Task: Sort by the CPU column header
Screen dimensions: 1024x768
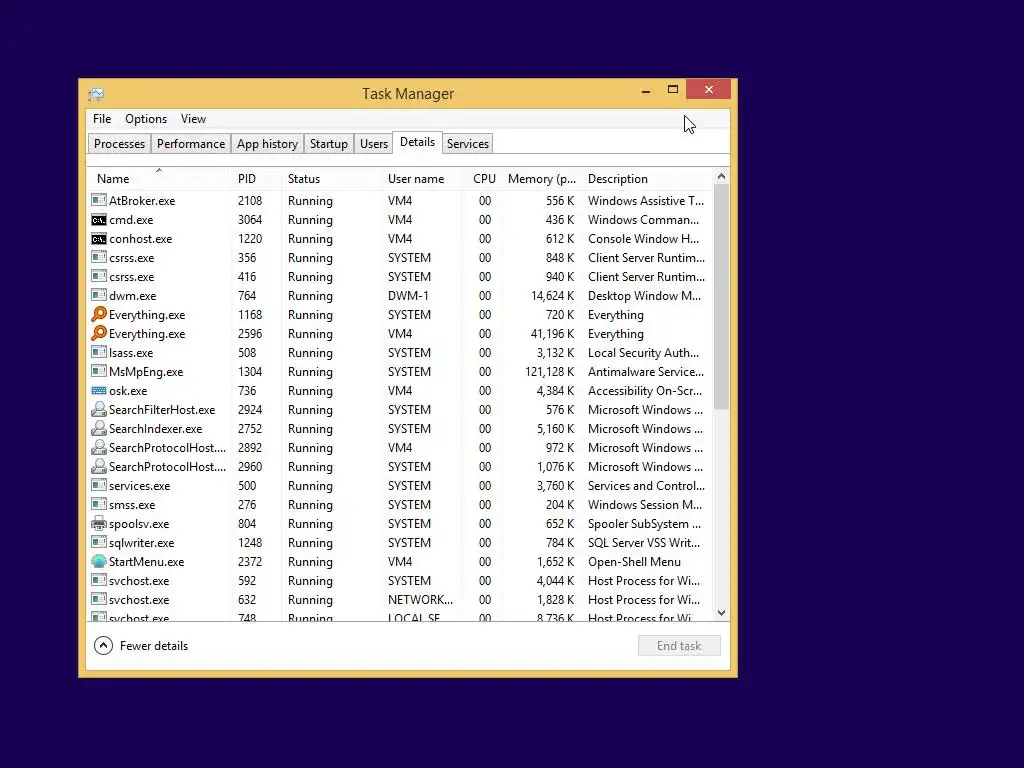Action: (x=483, y=178)
